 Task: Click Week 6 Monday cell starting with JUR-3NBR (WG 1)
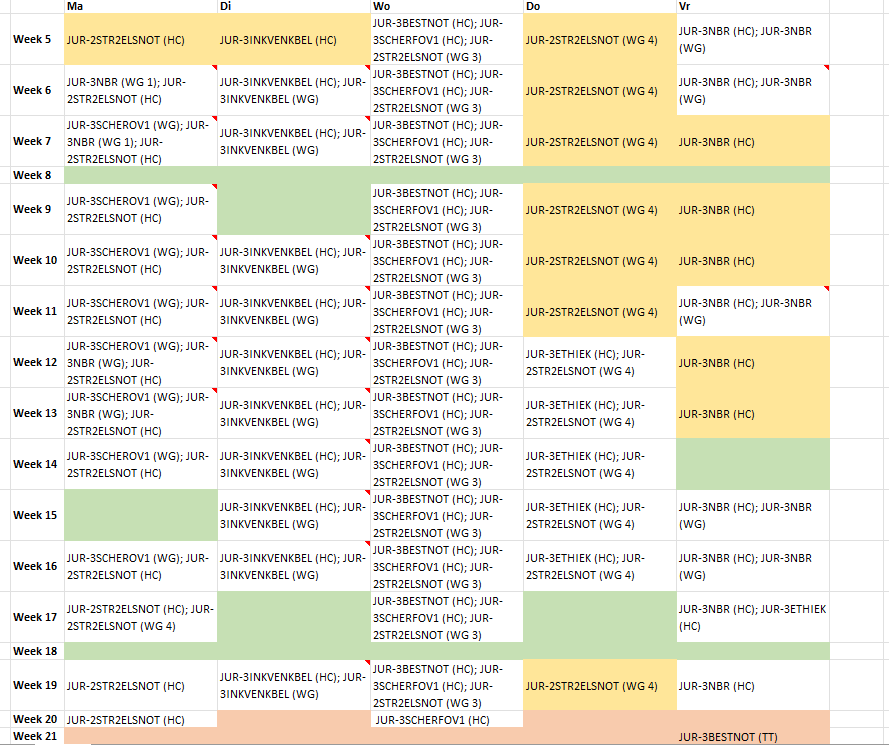(x=140, y=90)
